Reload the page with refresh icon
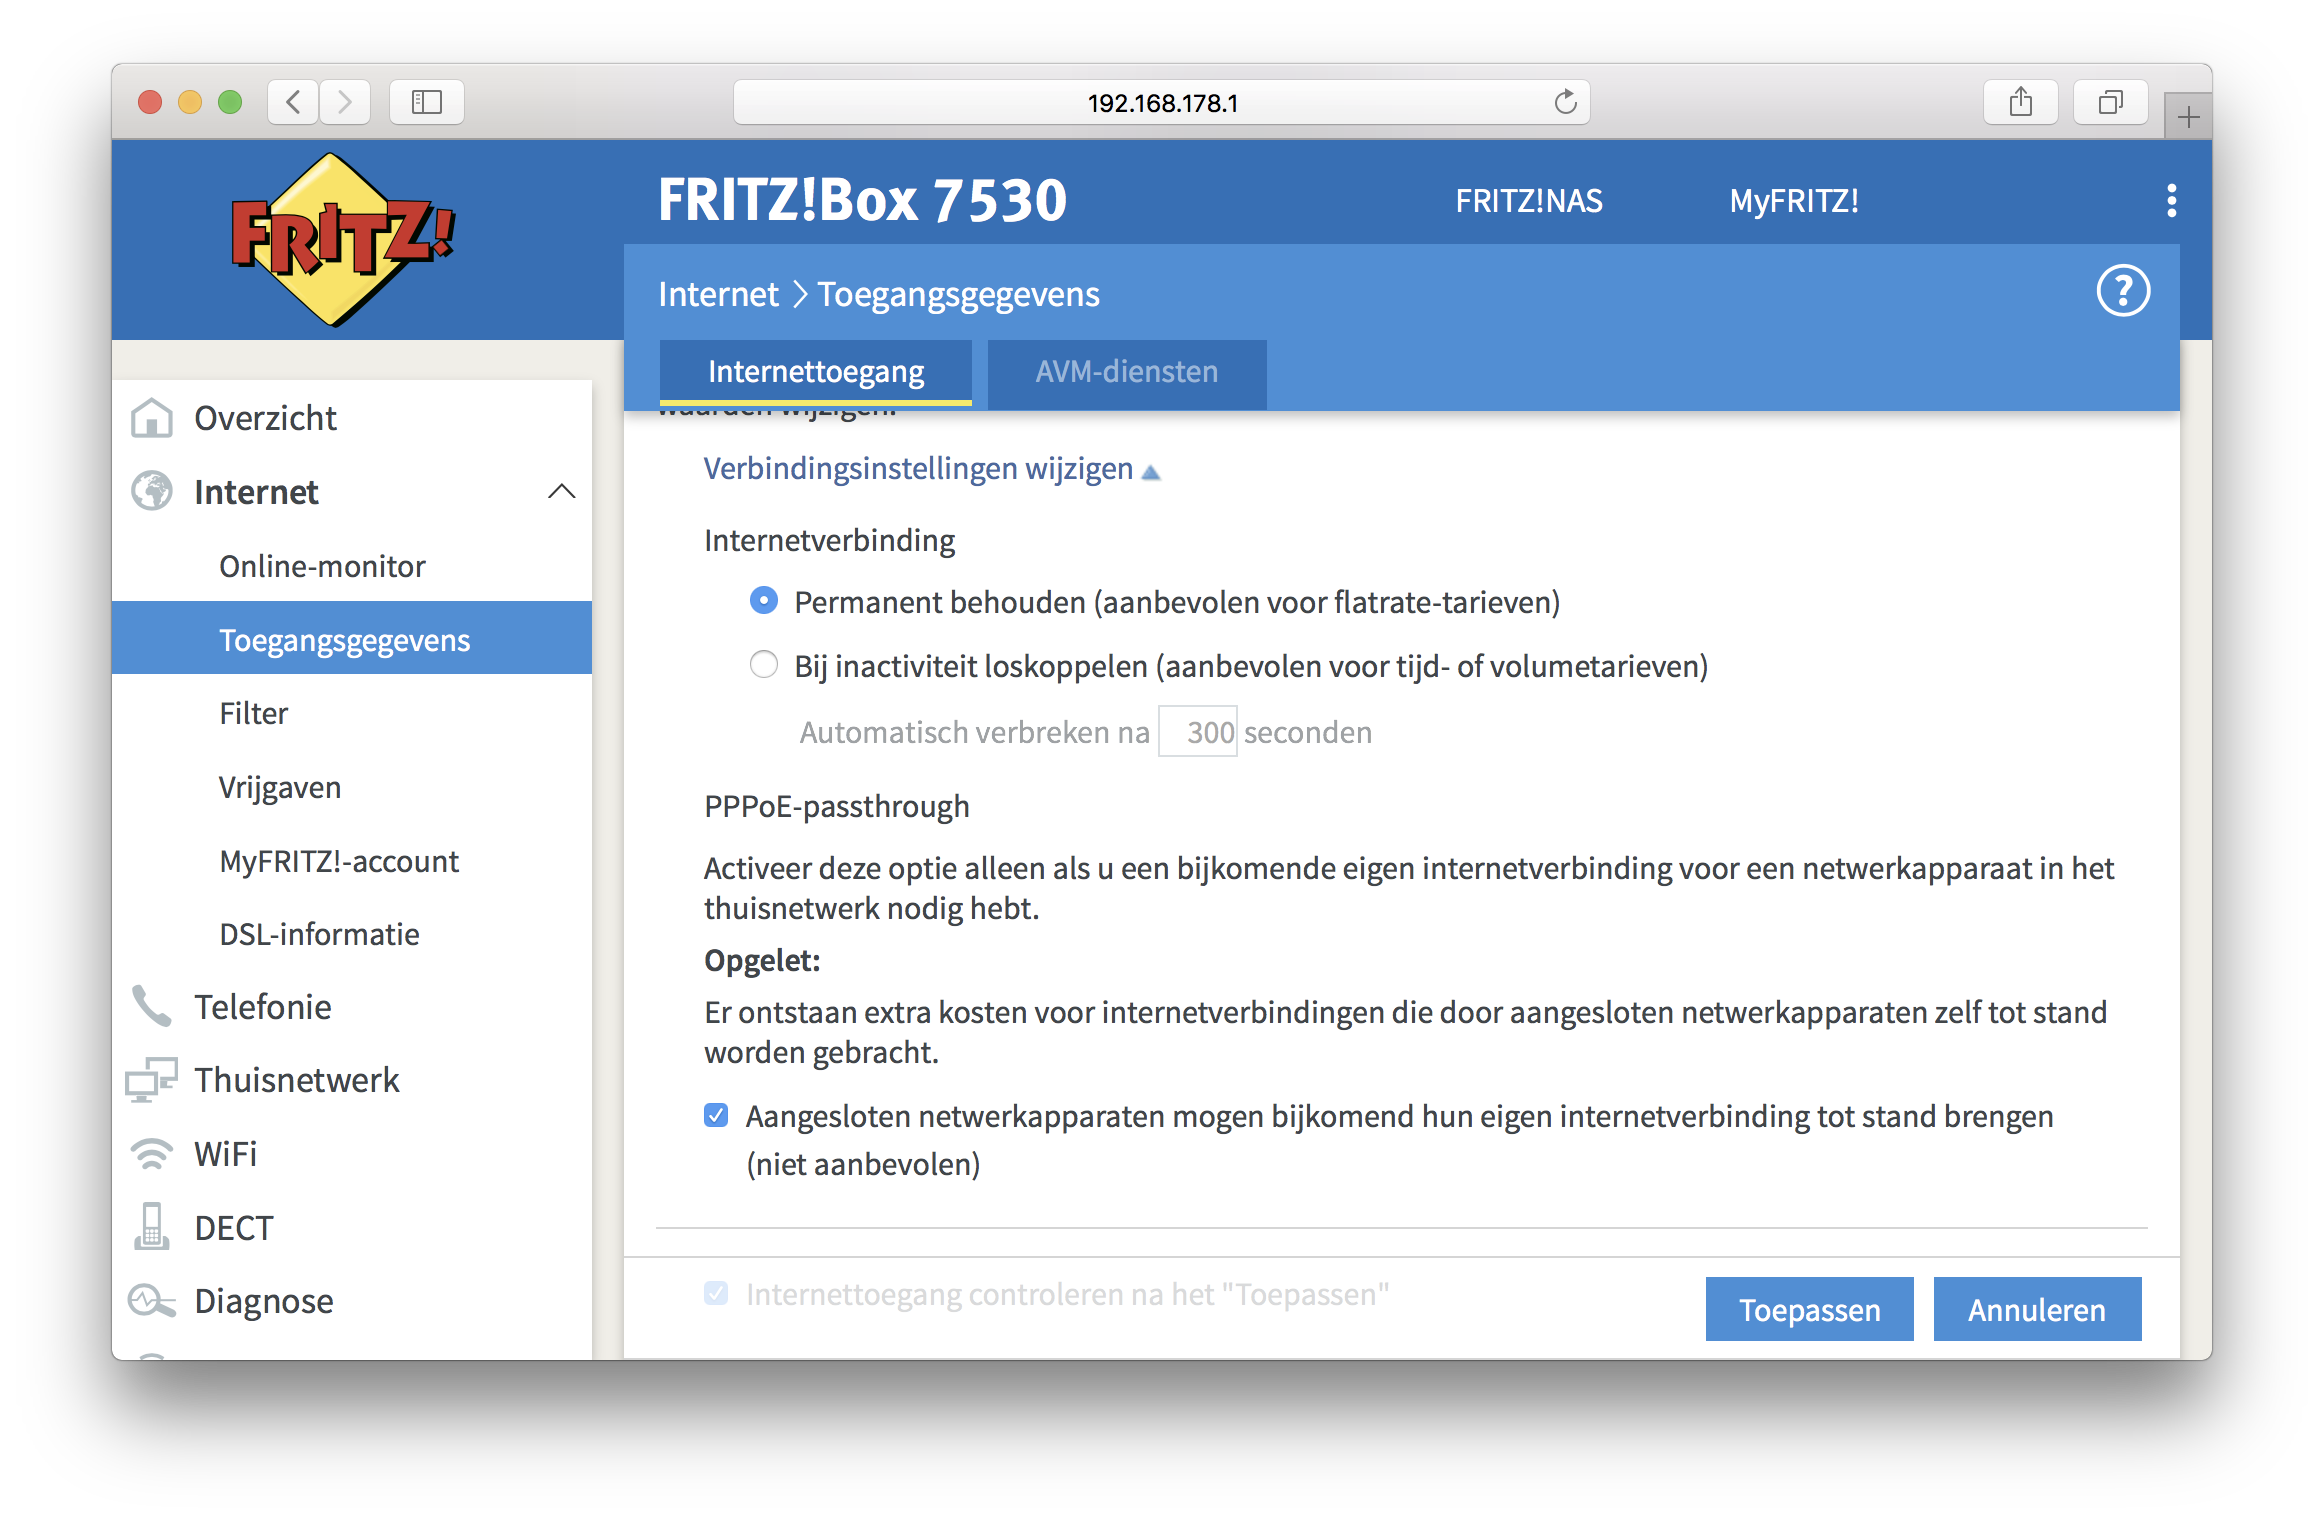 (1565, 102)
